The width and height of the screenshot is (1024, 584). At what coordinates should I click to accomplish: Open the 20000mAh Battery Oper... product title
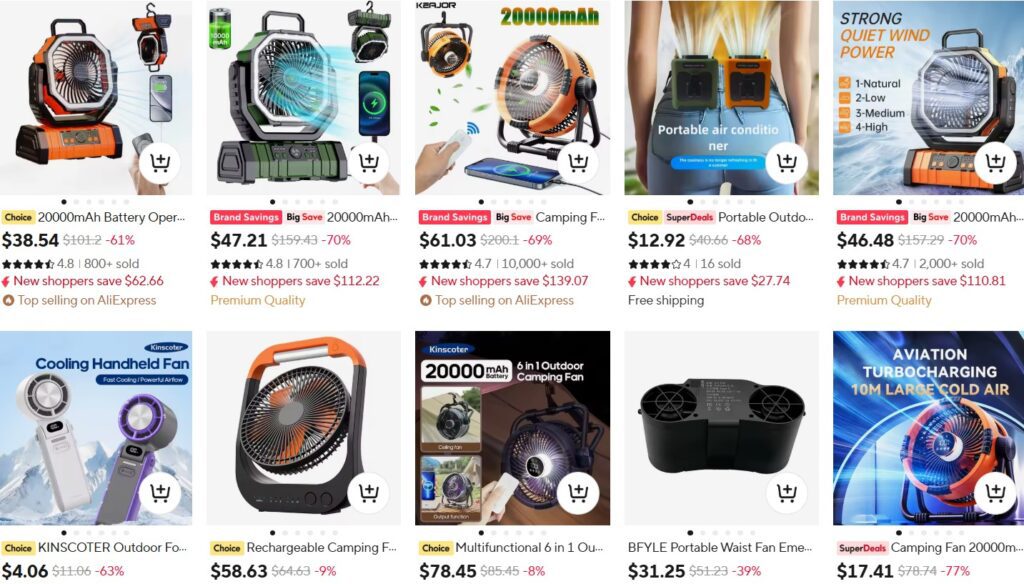(x=111, y=217)
